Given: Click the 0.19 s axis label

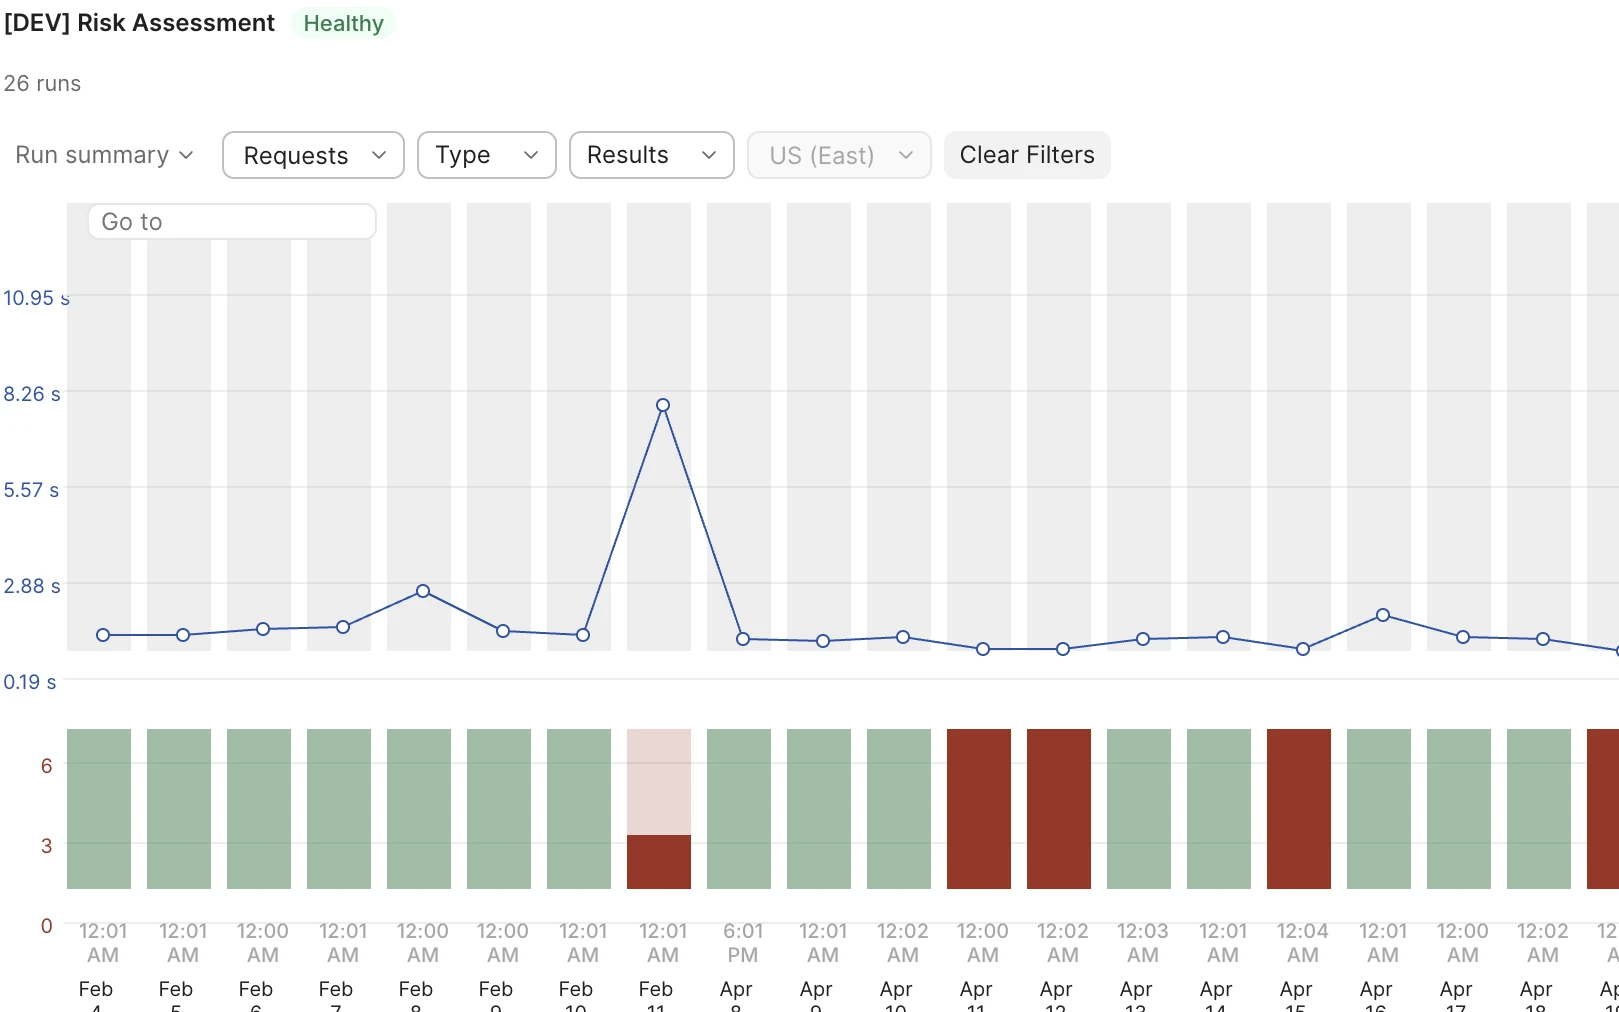Looking at the screenshot, I should click(x=30, y=682).
